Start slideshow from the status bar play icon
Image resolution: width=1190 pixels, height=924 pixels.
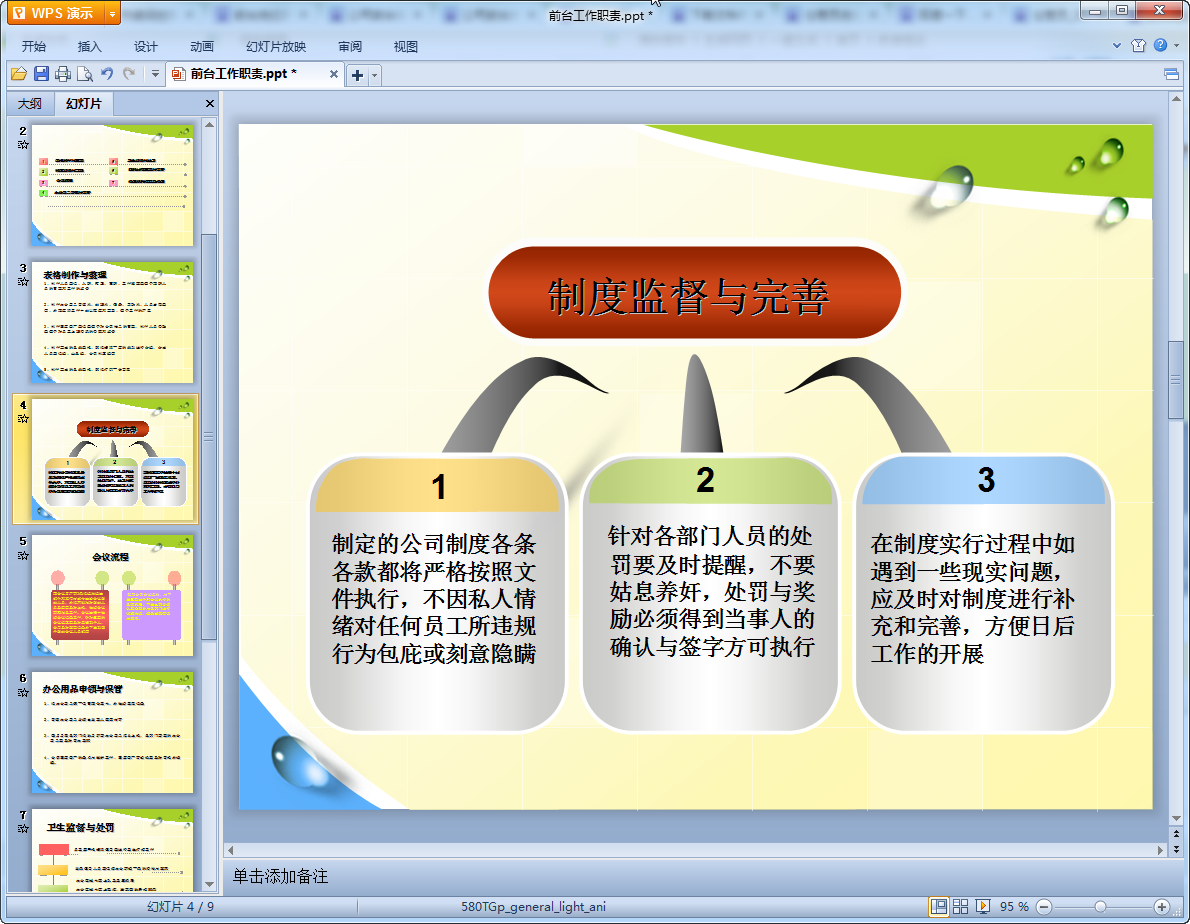(x=983, y=906)
